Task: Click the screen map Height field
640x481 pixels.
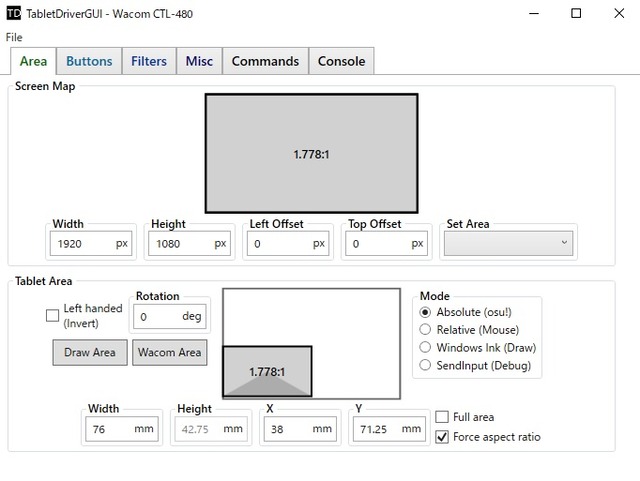Action: click(x=189, y=244)
